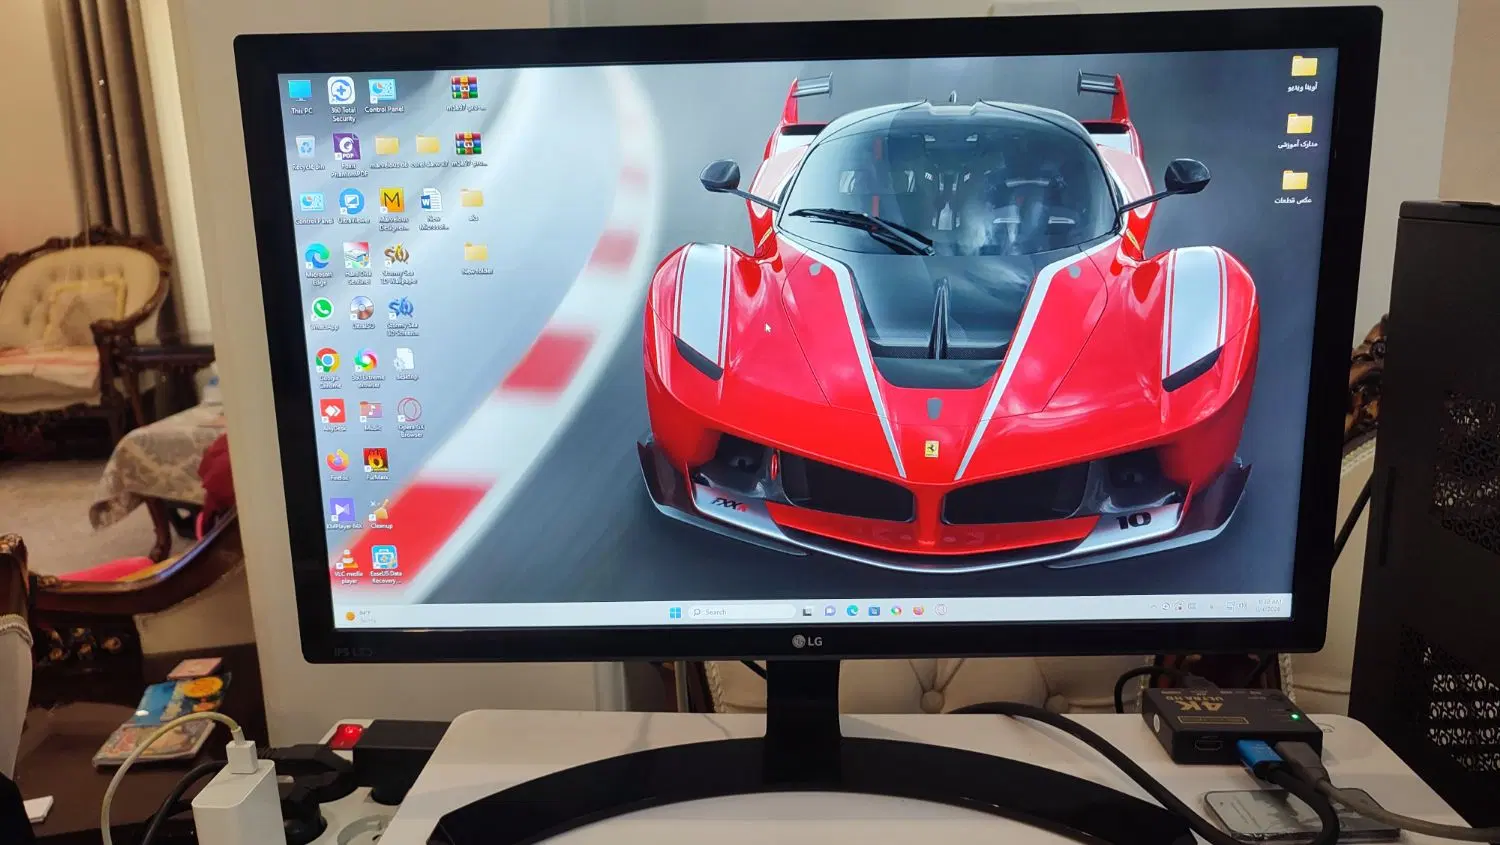Launch Microsoft Edge from the taskbar

[852, 611]
